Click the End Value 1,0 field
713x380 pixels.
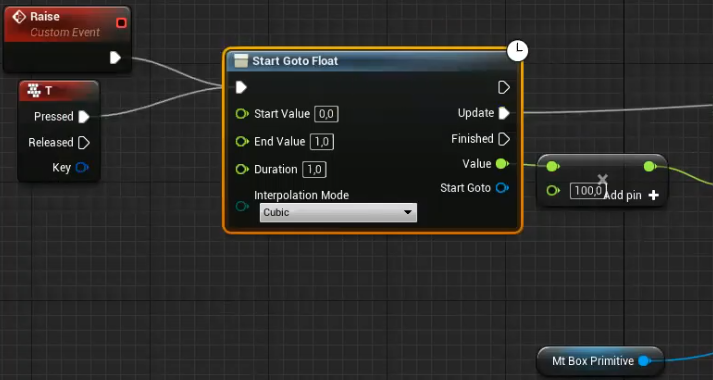pyautogui.click(x=321, y=142)
